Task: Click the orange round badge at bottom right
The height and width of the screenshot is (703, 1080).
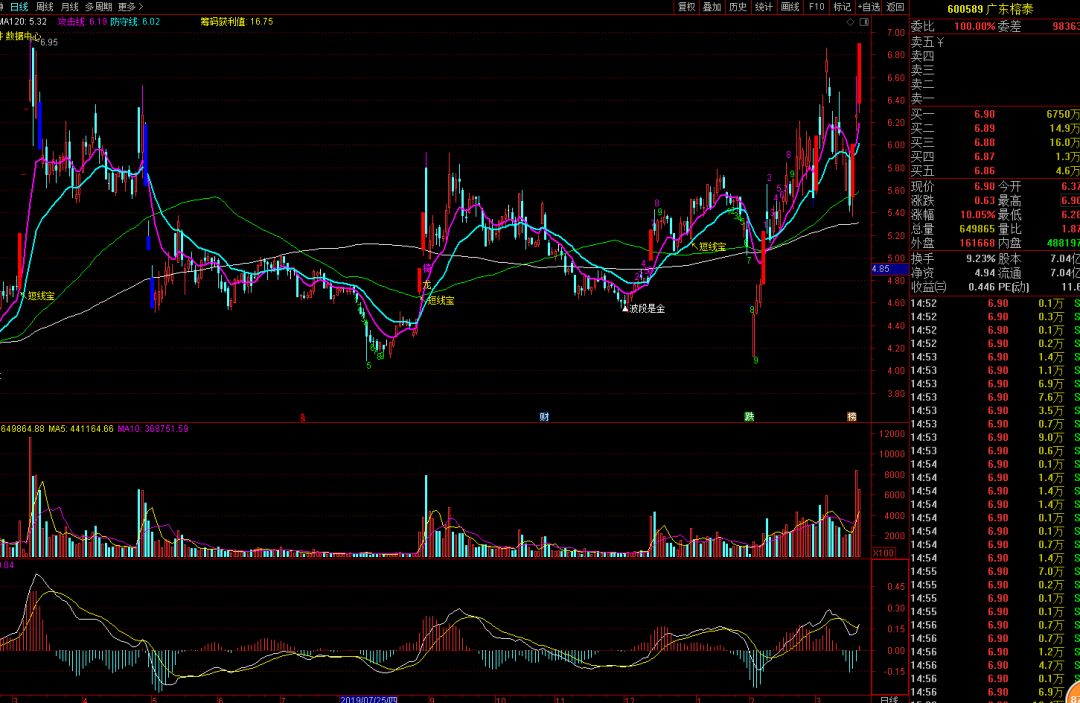Action: tap(1071, 689)
